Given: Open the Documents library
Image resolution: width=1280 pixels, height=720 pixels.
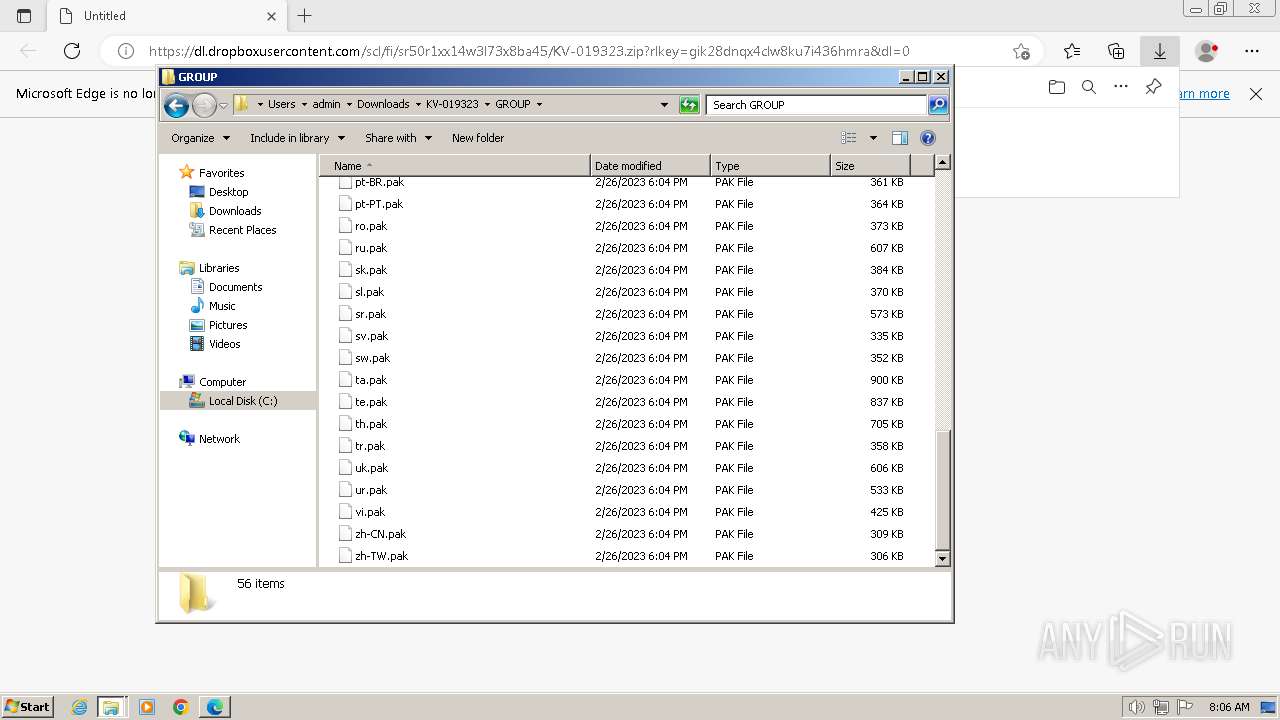Looking at the screenshot, I should pos(235,287).
